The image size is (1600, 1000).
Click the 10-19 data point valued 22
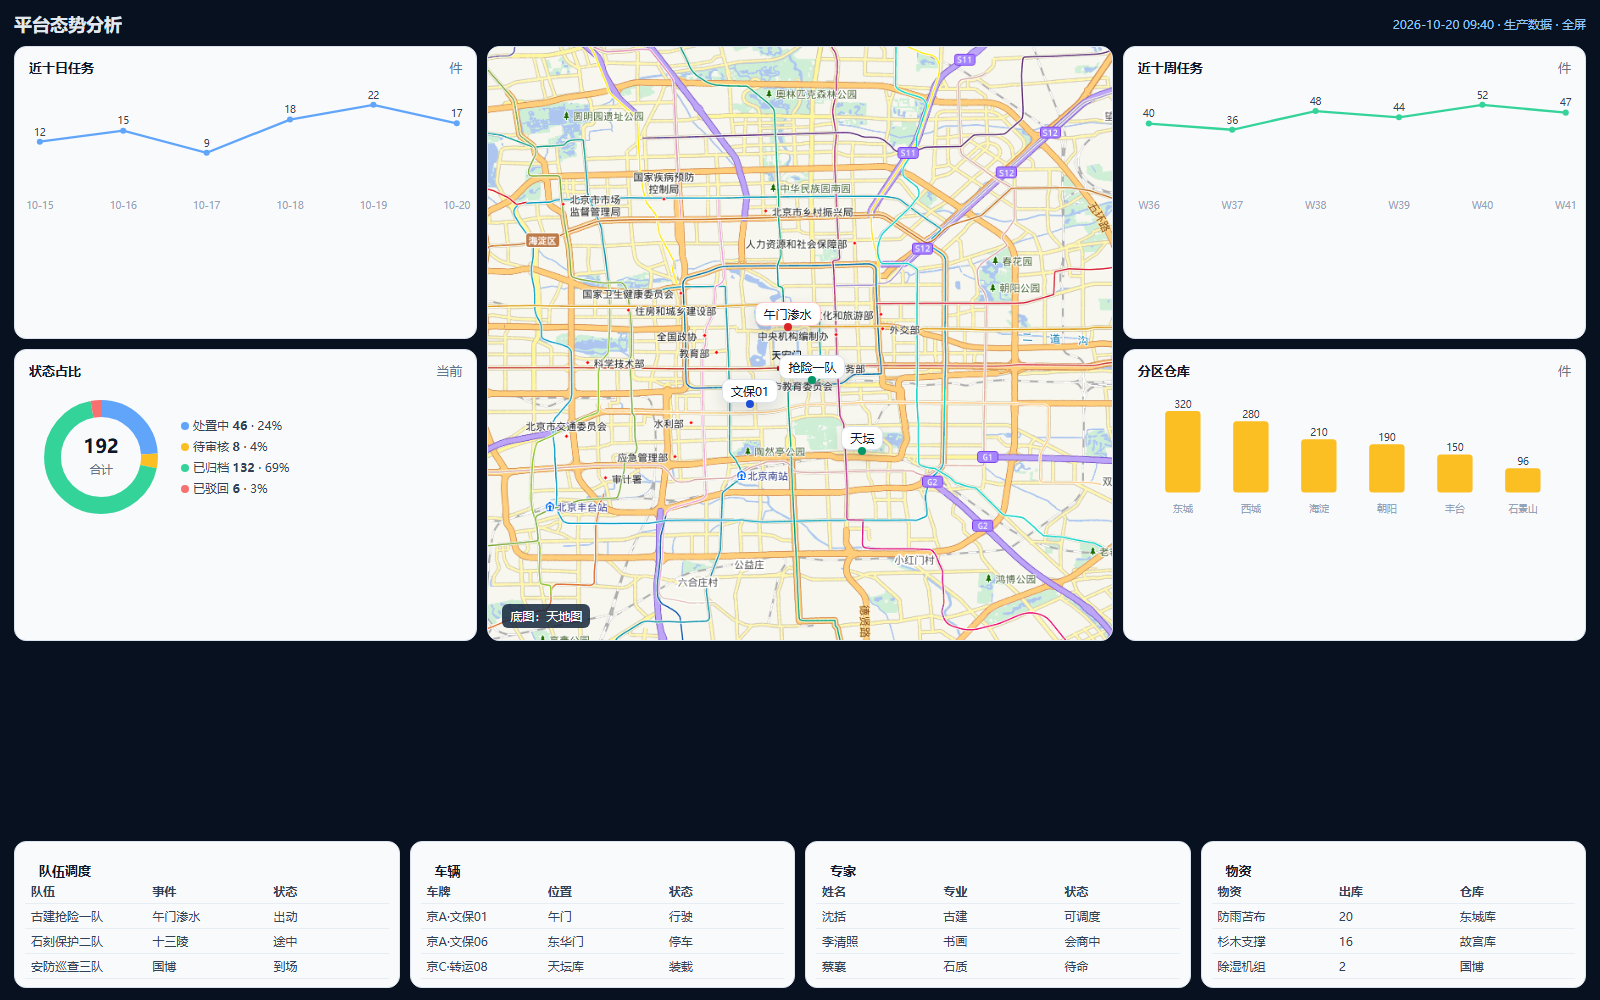[x=373, y=105]
